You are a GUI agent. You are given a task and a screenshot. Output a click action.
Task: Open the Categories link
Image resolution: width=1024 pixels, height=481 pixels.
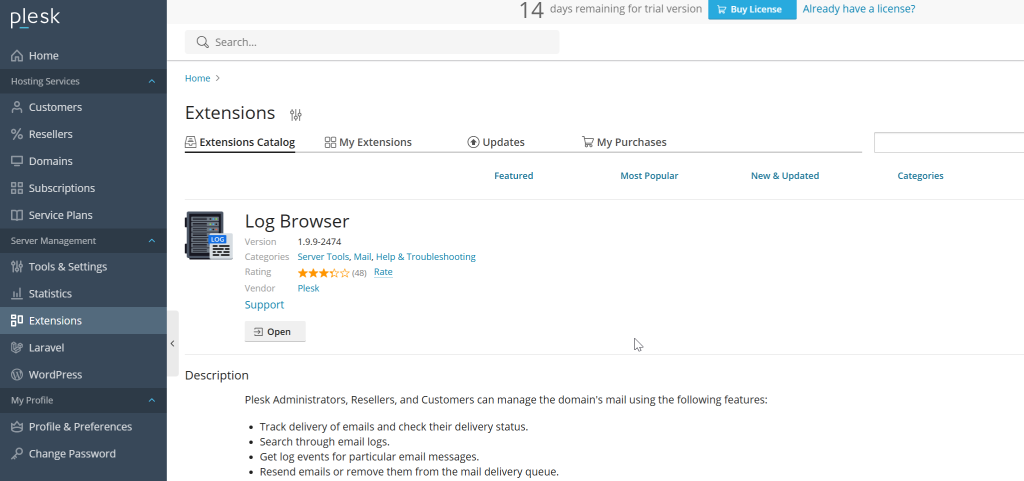tap(920, 176)
